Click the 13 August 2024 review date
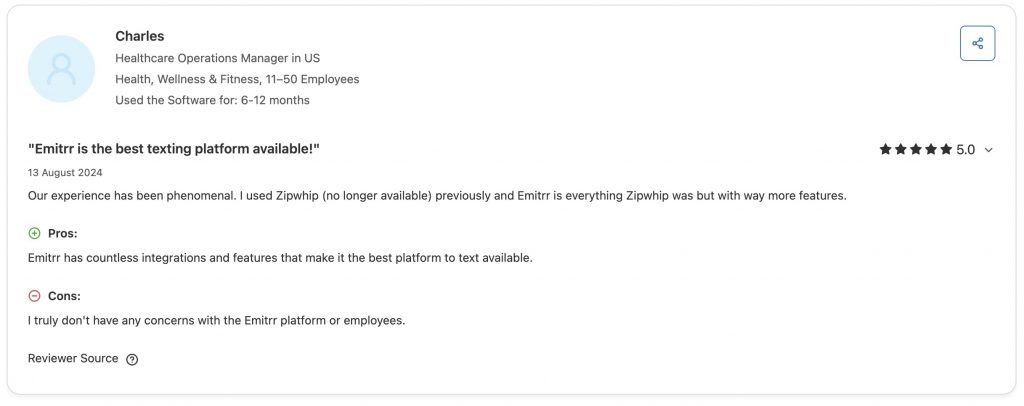1024x406 pixels. point(66,172)
